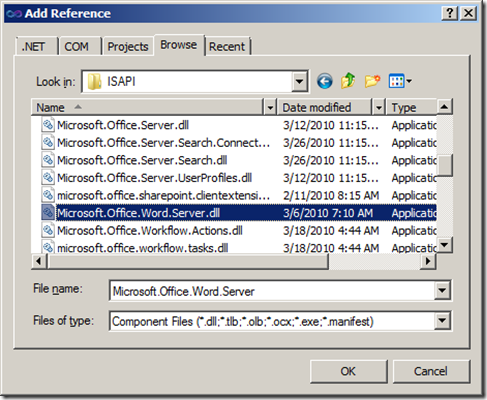Open the View menu dropdown arrow
Screen dimensions: 487x400
coord(409,81)
